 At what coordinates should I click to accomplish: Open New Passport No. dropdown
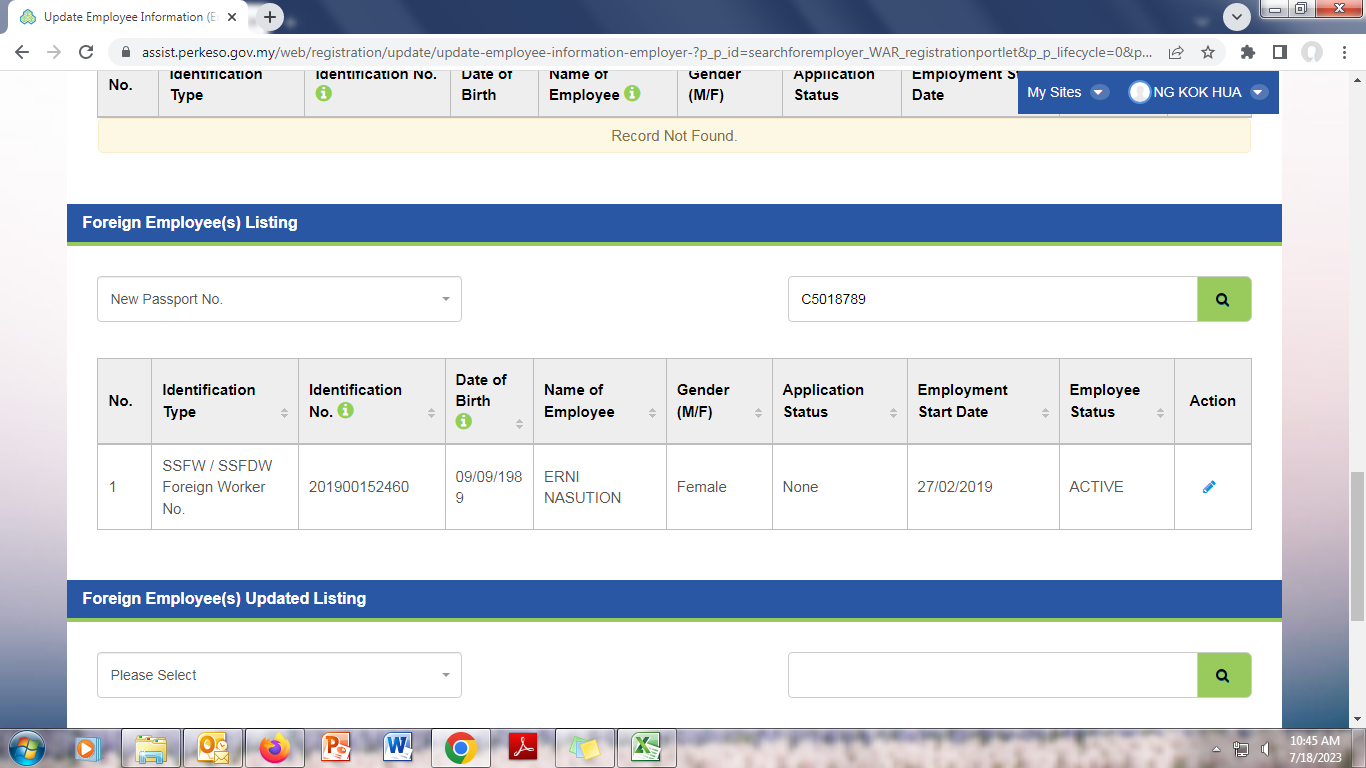tap(279, 299)
